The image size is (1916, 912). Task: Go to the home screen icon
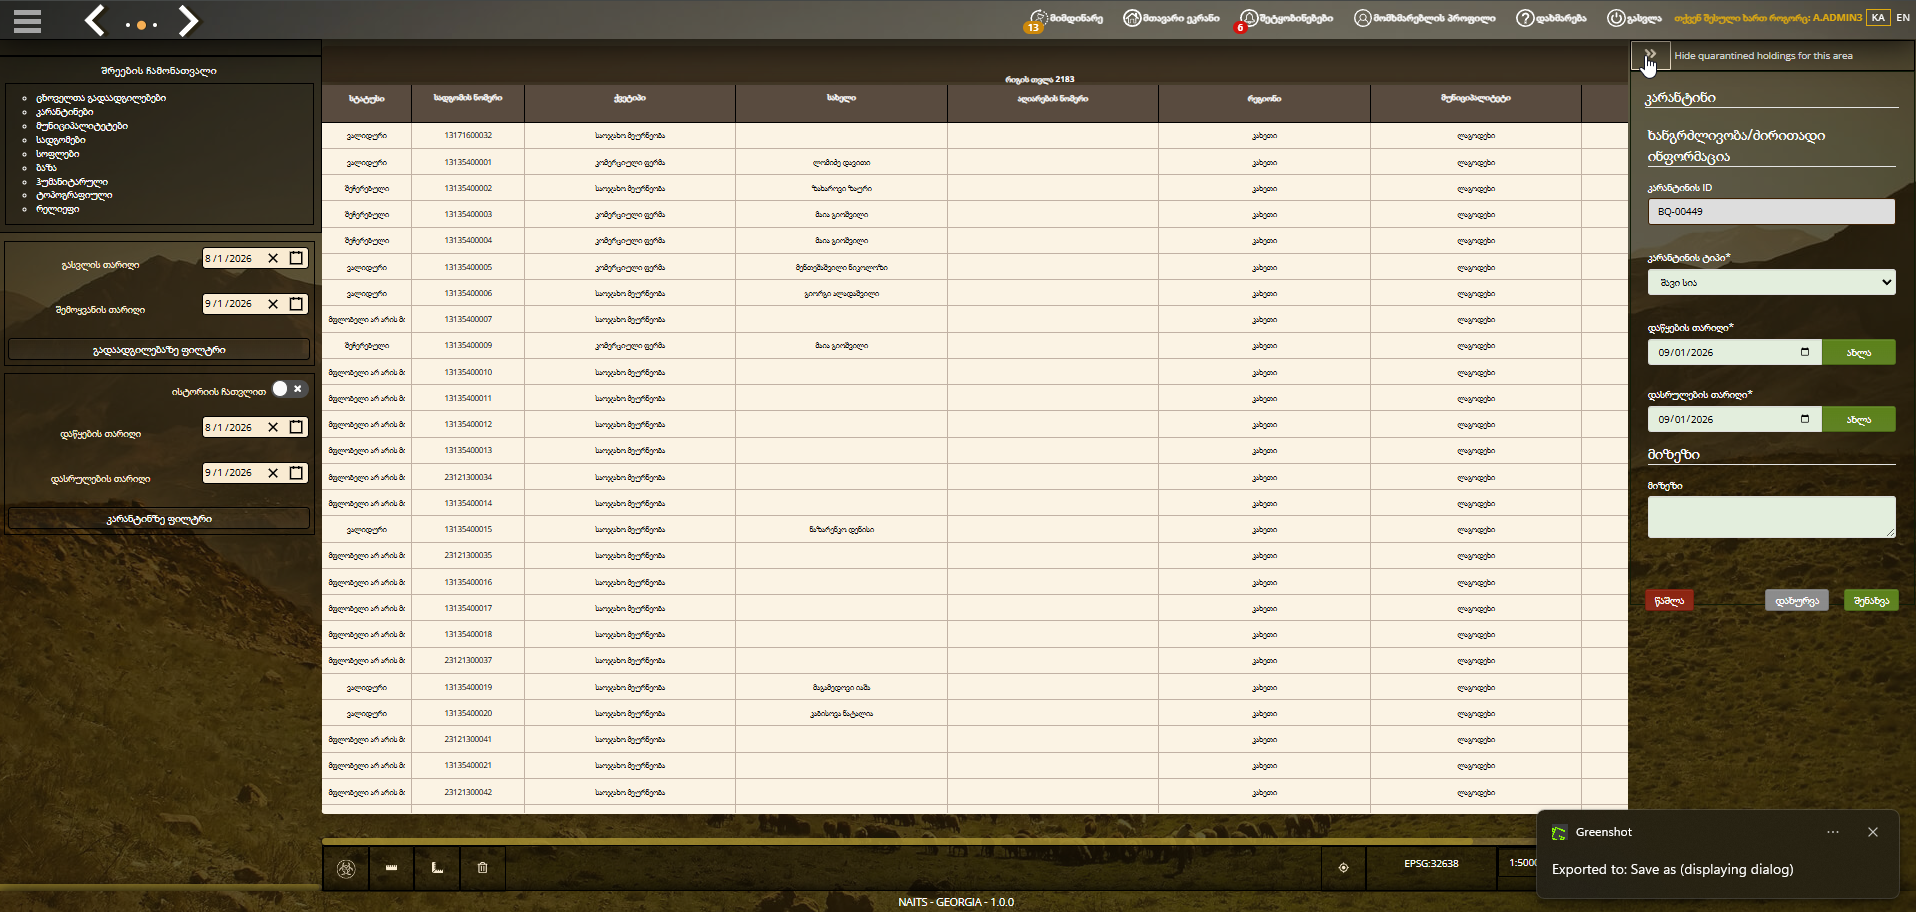1132,18
